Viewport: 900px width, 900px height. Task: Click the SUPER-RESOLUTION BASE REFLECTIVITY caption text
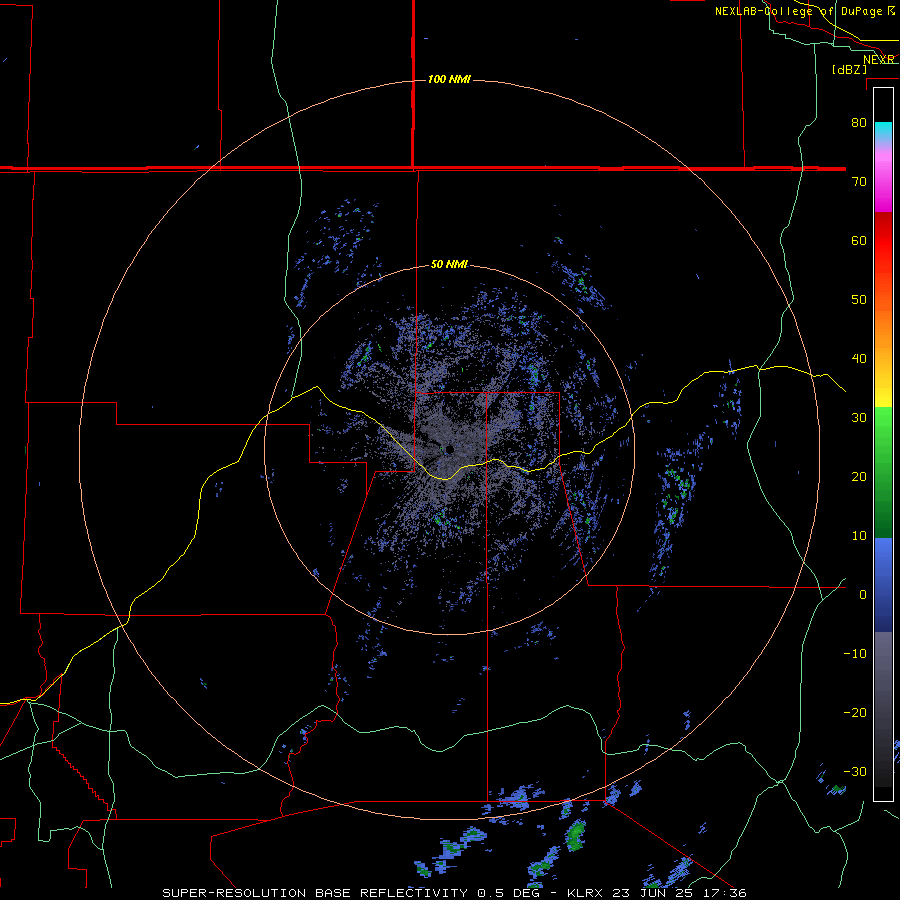[x=315, y=893]
